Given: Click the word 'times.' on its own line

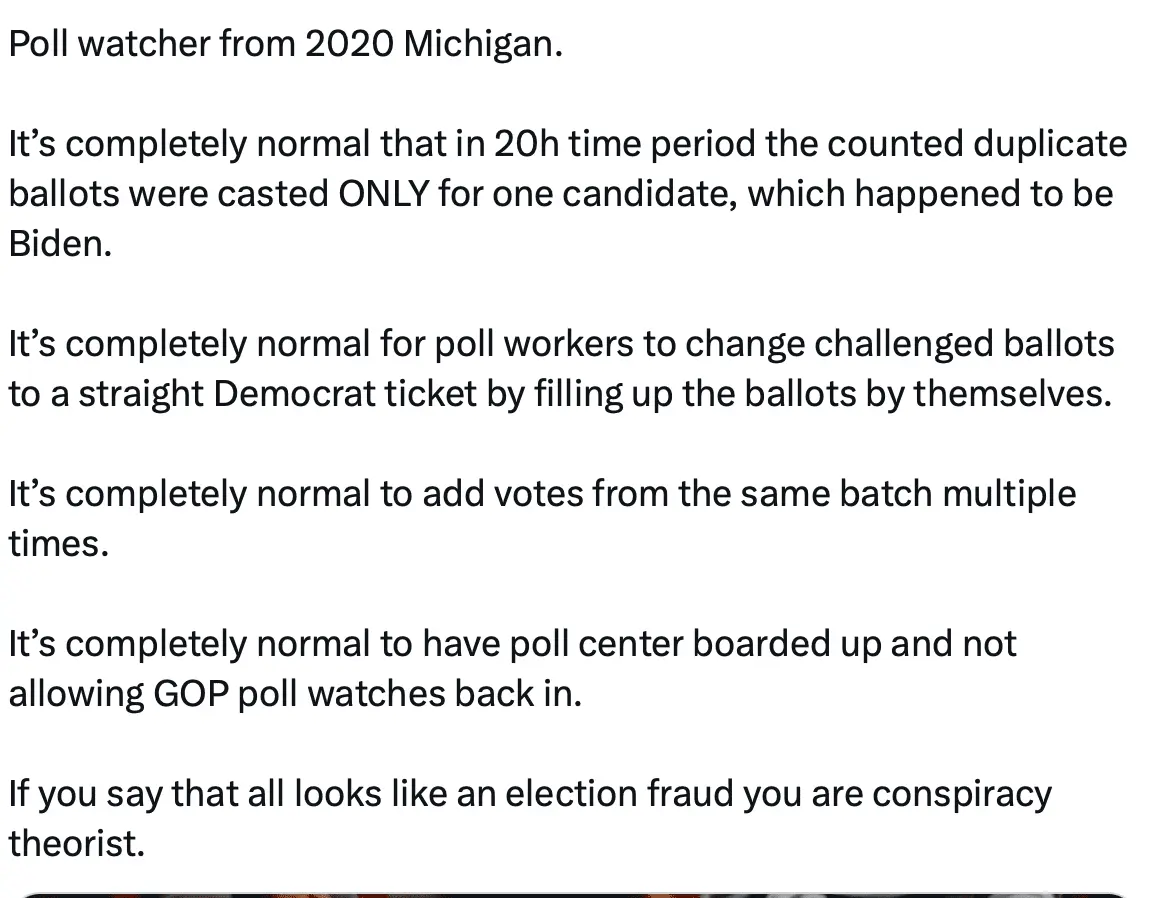Looking at the screenshot, I should point(58,544).
